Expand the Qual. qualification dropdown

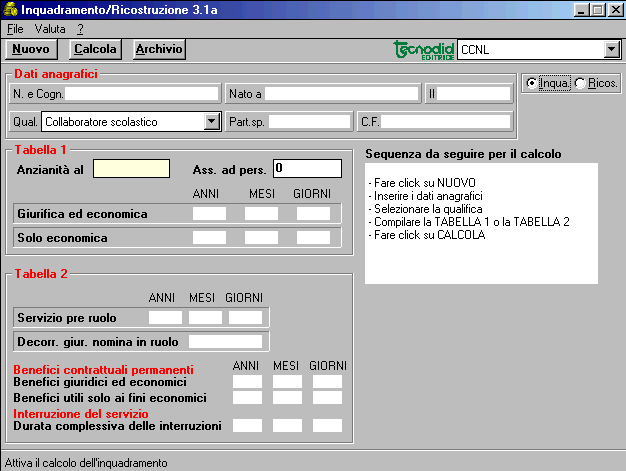211,122
